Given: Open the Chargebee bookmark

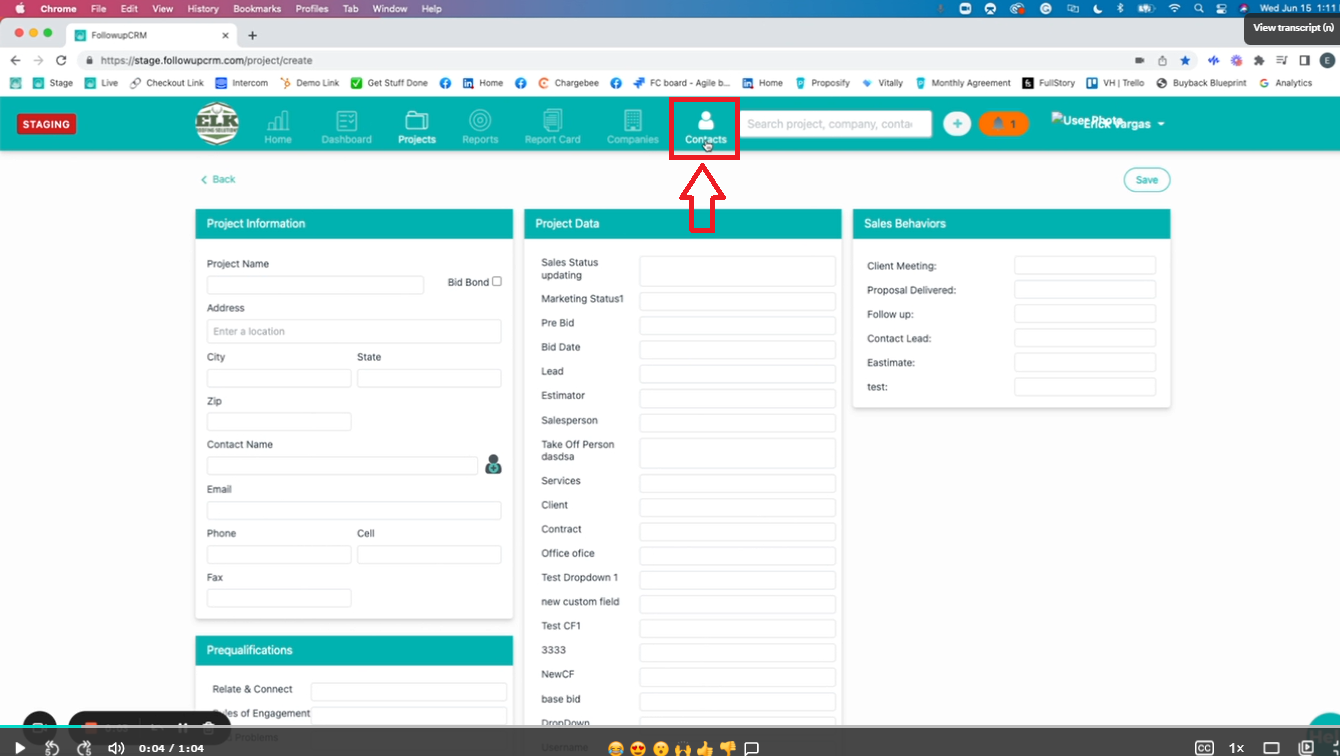Looking at the screenshot, I should tap(569, 83).
